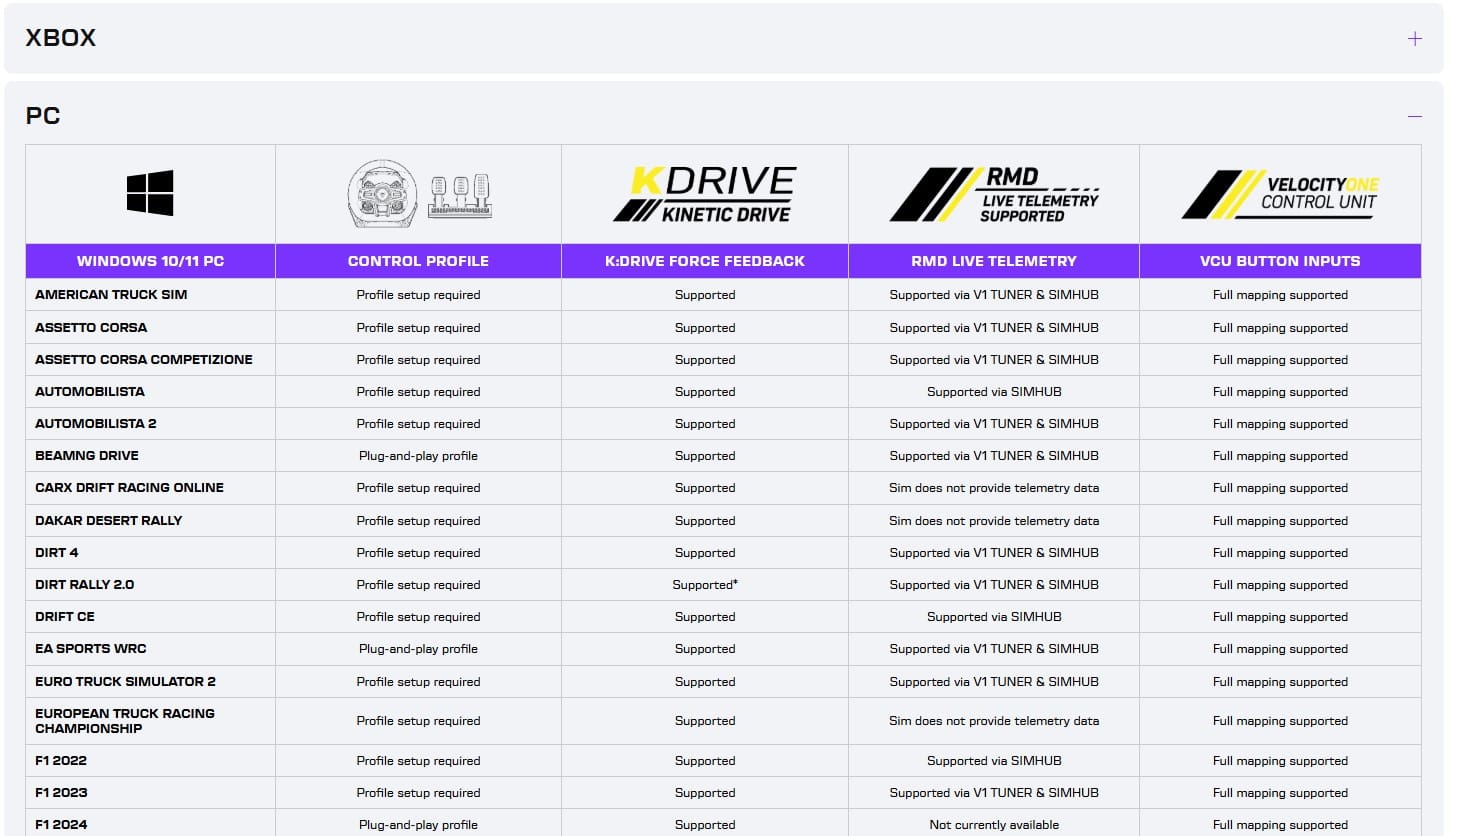Select the VCU BUTTON INPUTS column header
Image resolution: width=1460 pixels, height=836 pixels.
point(1280,261)
